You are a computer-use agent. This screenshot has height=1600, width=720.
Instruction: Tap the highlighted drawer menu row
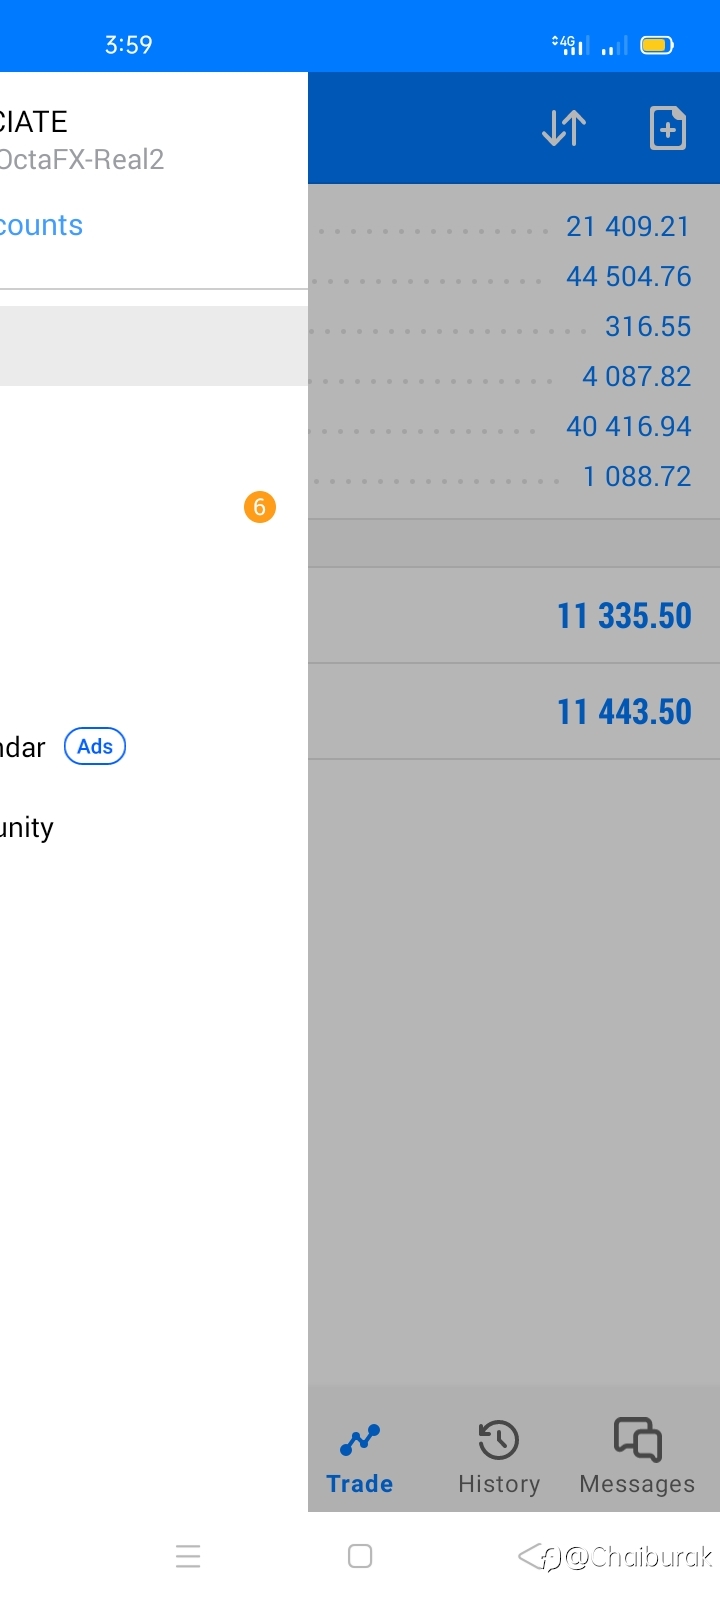(154, 346)
